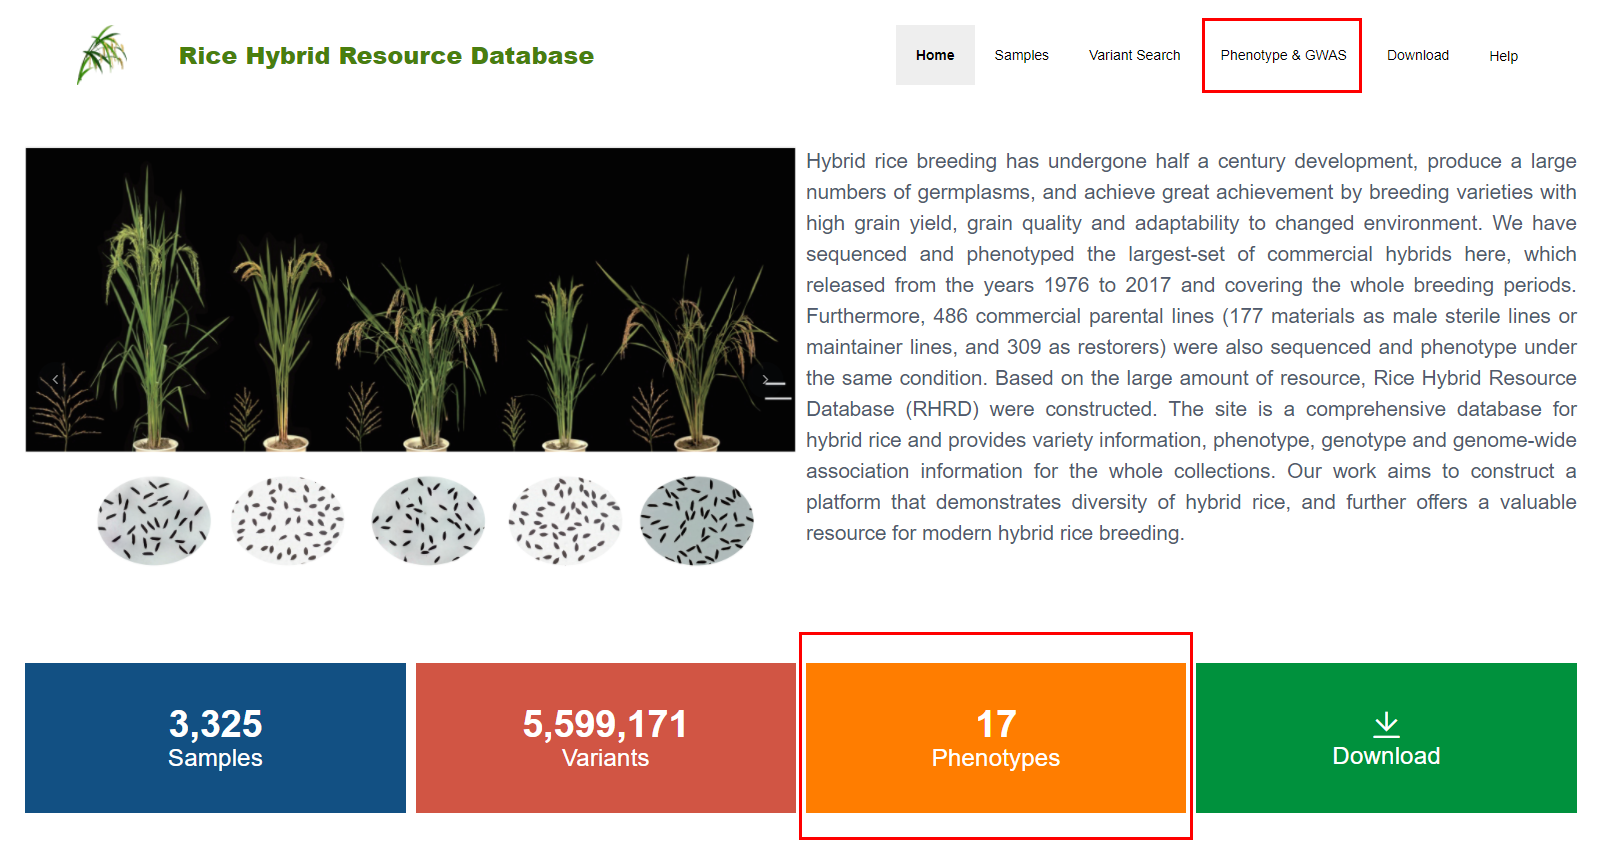
Task: Show previous slide with left carousel arrow
Action: click(55, 380)
